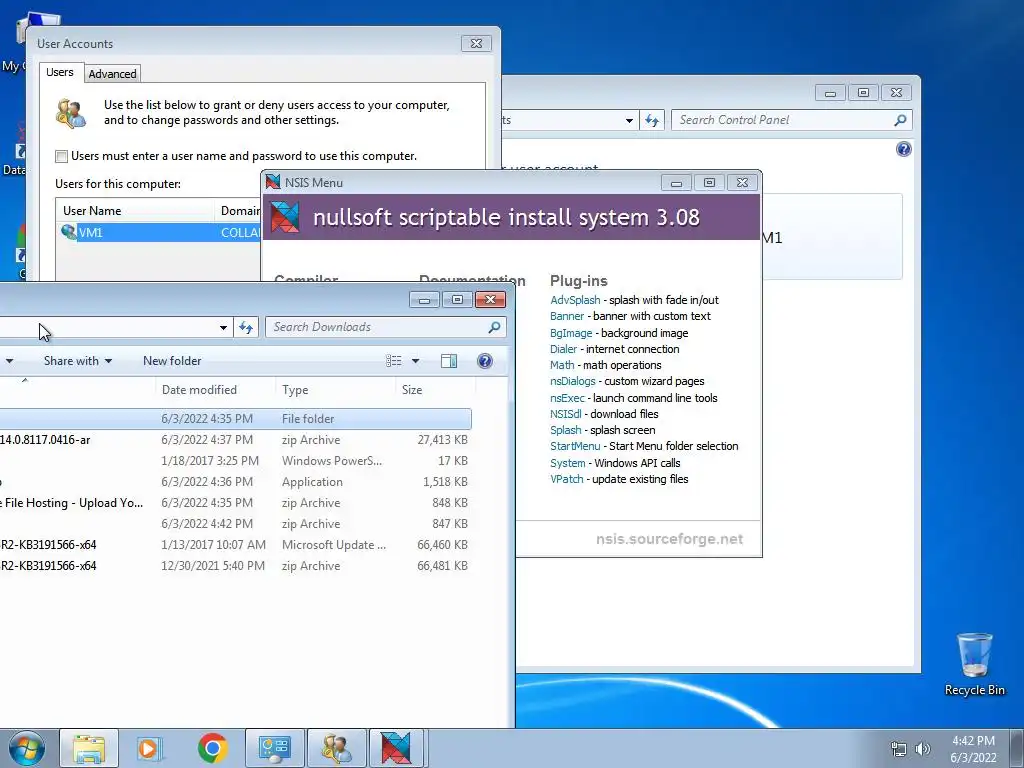
Task: Open the Recycle Bin desktop icon
Action: coord(974,664)
